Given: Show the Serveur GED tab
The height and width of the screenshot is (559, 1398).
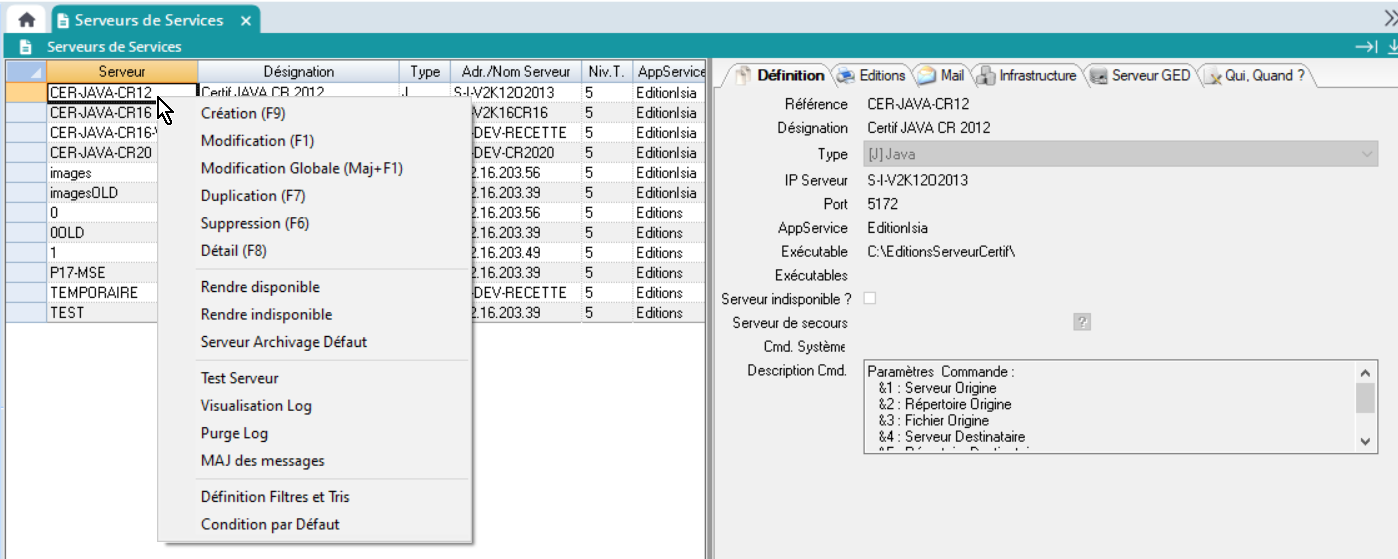Looking at the screenshot, I should pos(1140,75).
